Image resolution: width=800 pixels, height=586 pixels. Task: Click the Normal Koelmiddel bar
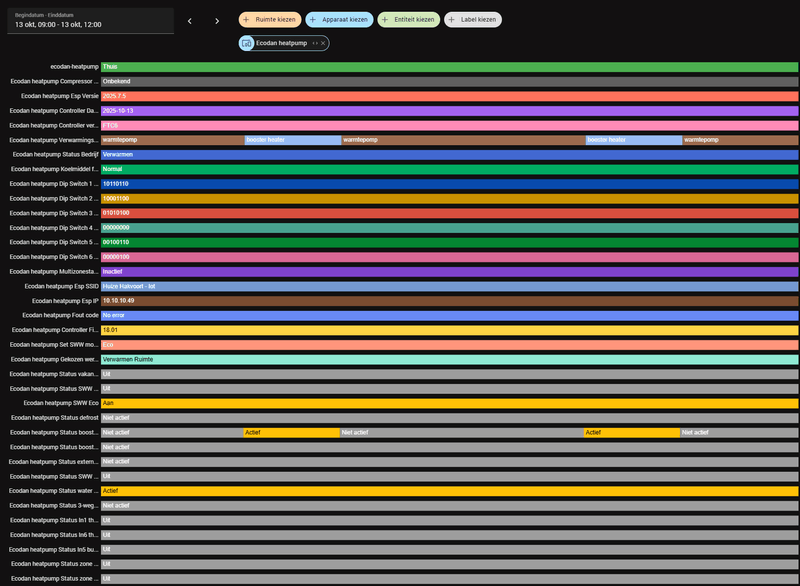(x=449, y=169)
